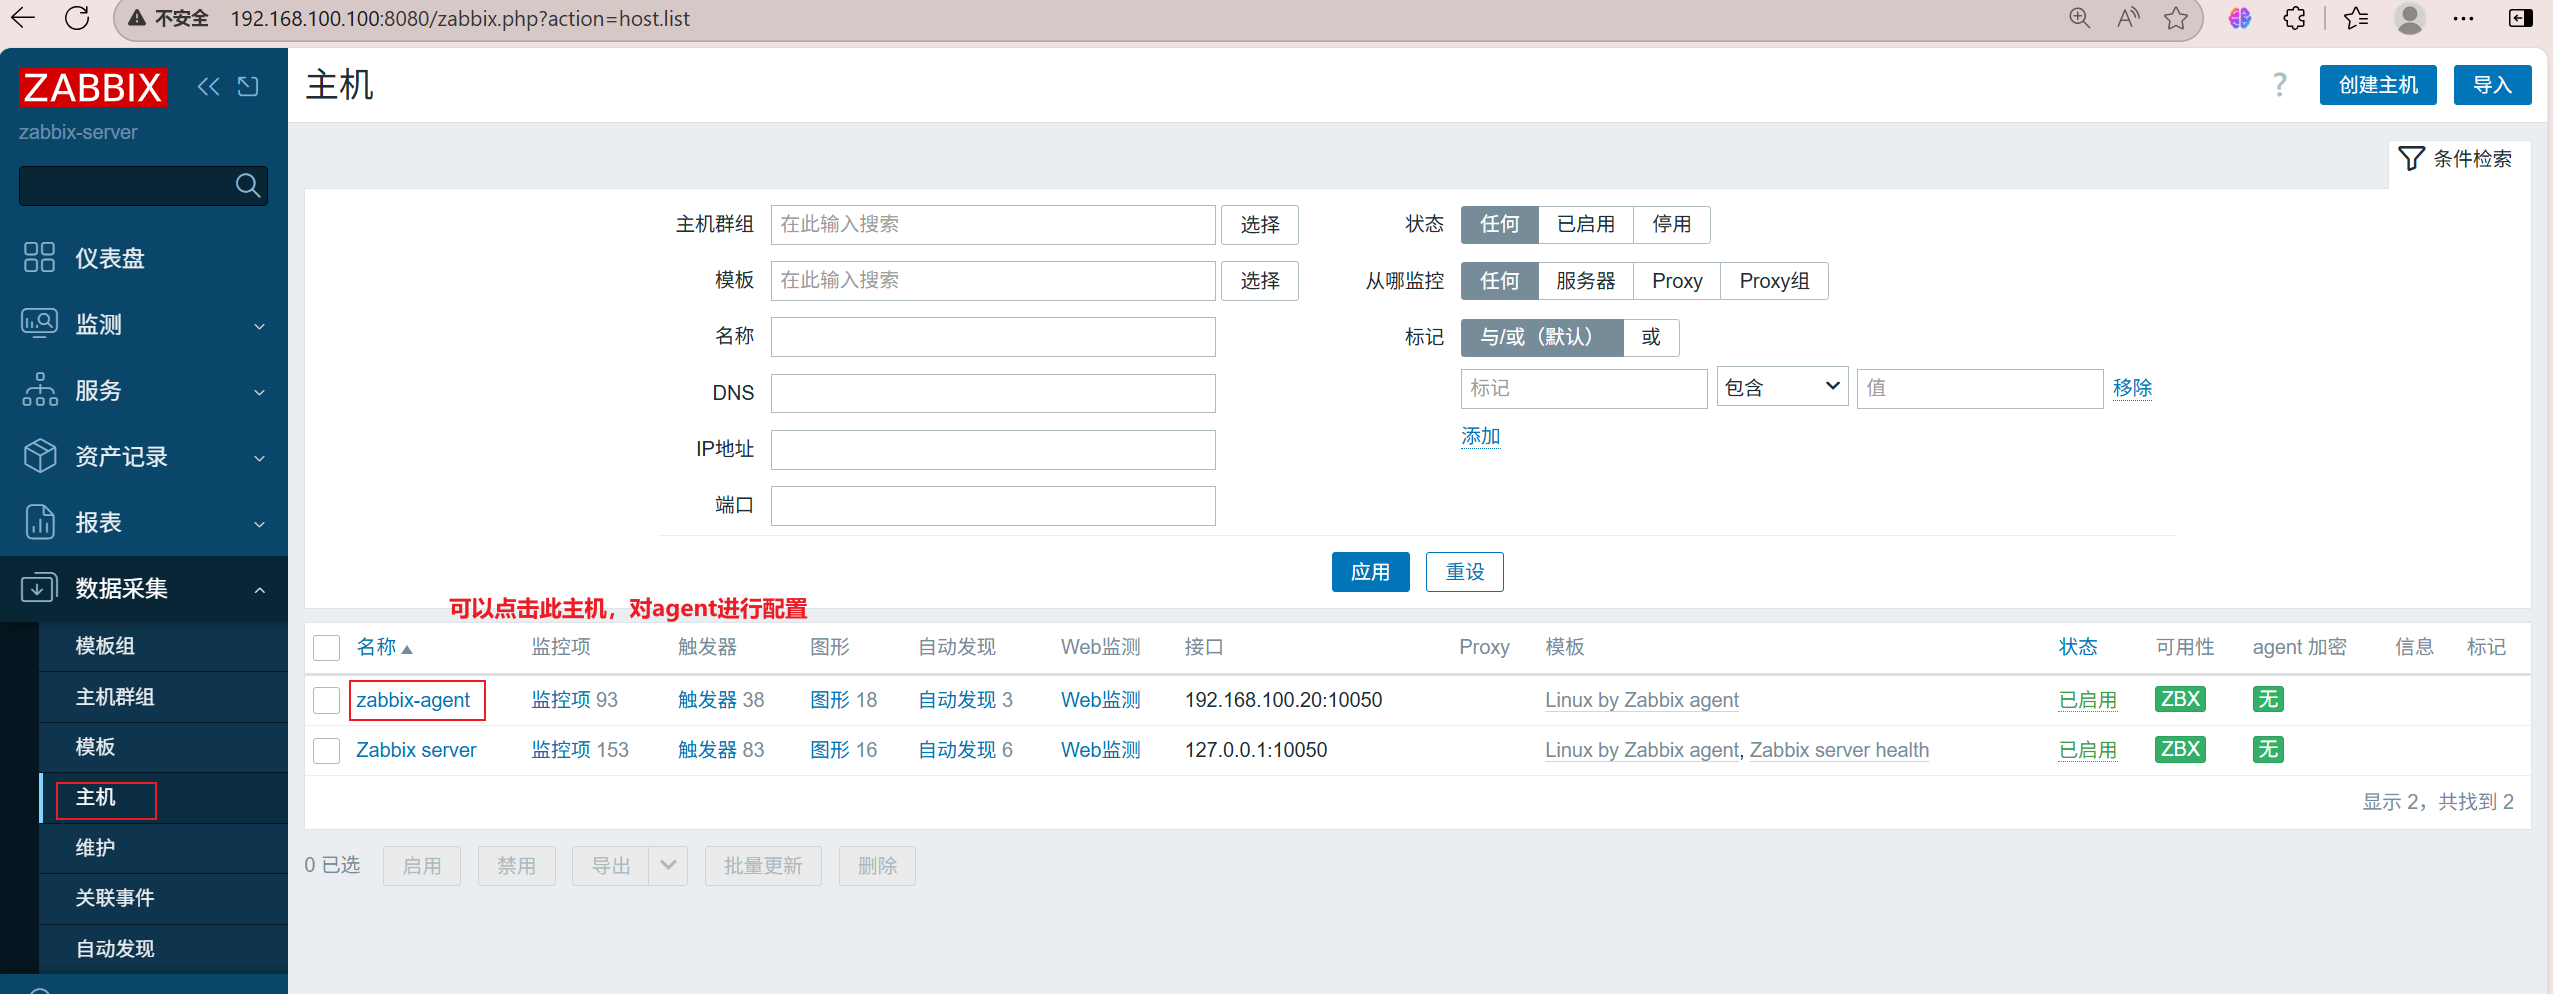Click the reports (报表) chart icon
The height and width of the screenshot is (994, 2553).
[x=39, y=521]
